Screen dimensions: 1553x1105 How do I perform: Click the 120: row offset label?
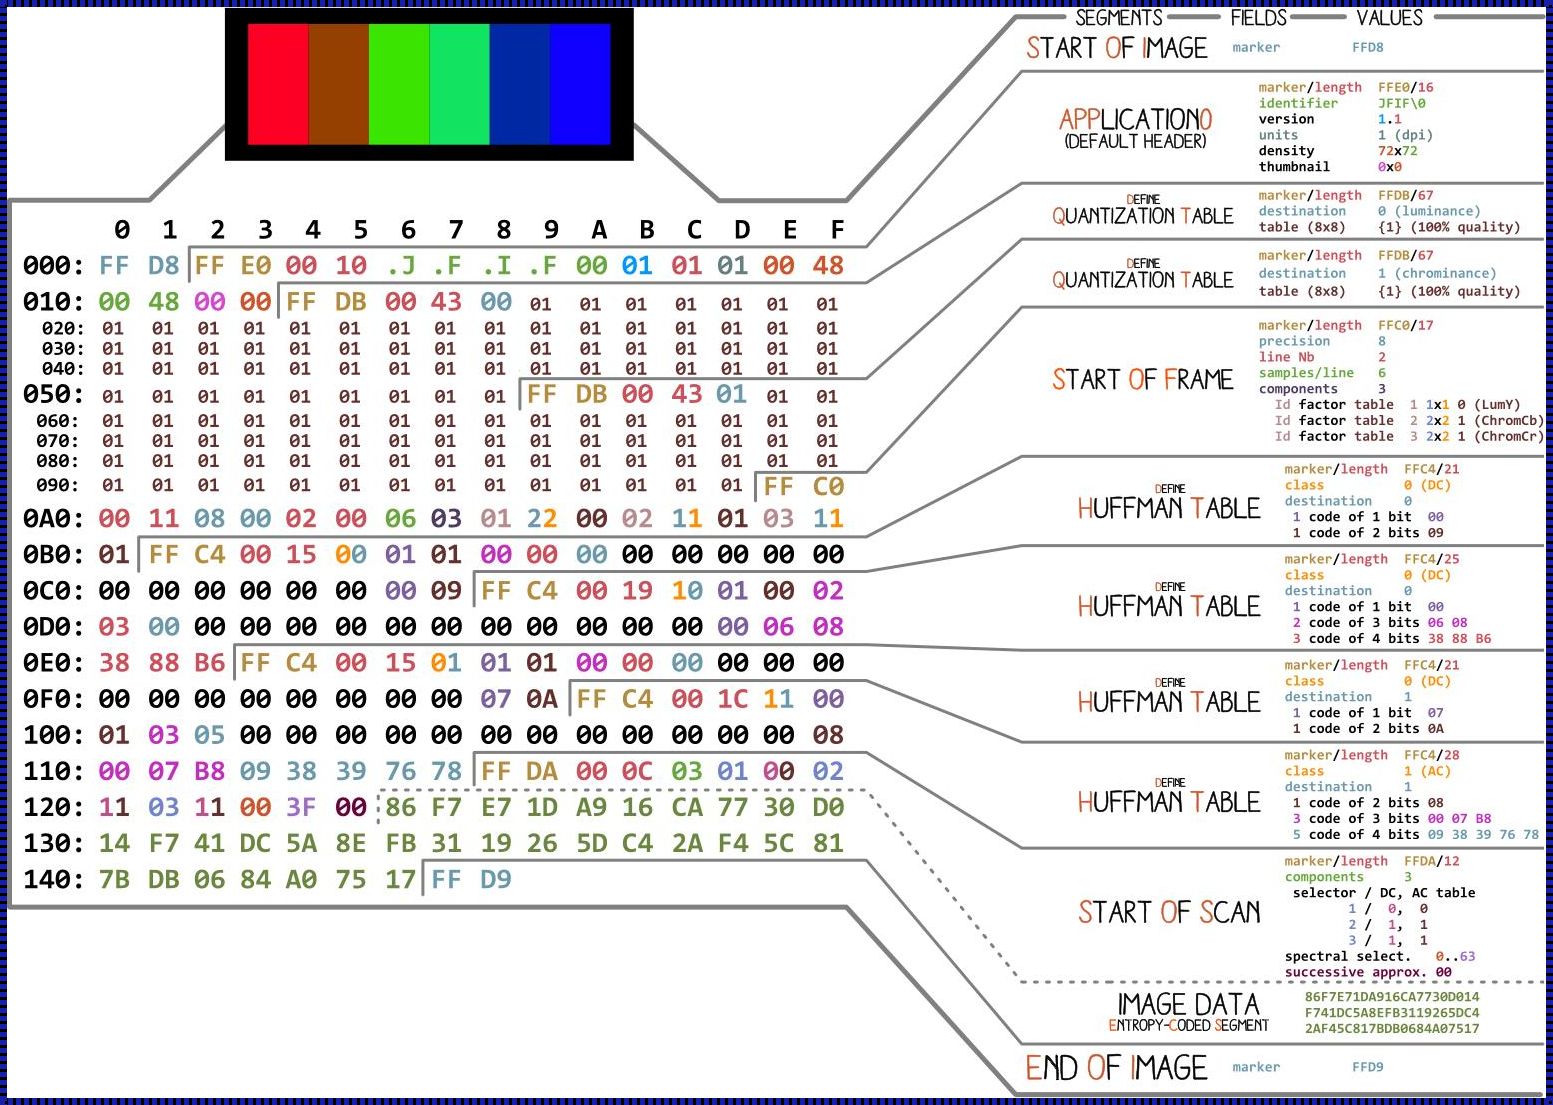point(54,807)
